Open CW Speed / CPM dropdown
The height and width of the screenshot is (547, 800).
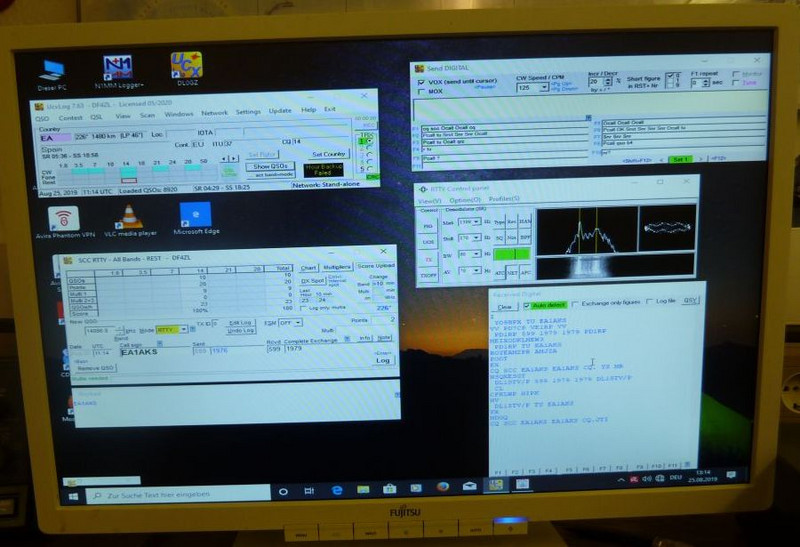pyautogui.click(x=543, y=88)
